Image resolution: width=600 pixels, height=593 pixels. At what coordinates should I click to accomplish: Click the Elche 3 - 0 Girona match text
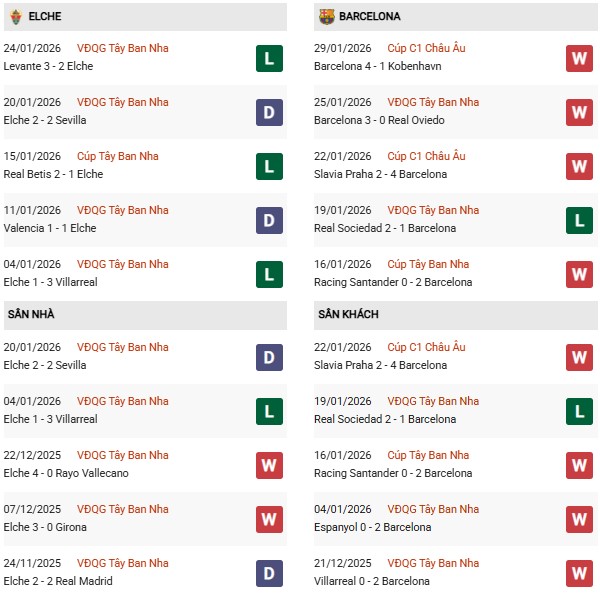point(45,527)
